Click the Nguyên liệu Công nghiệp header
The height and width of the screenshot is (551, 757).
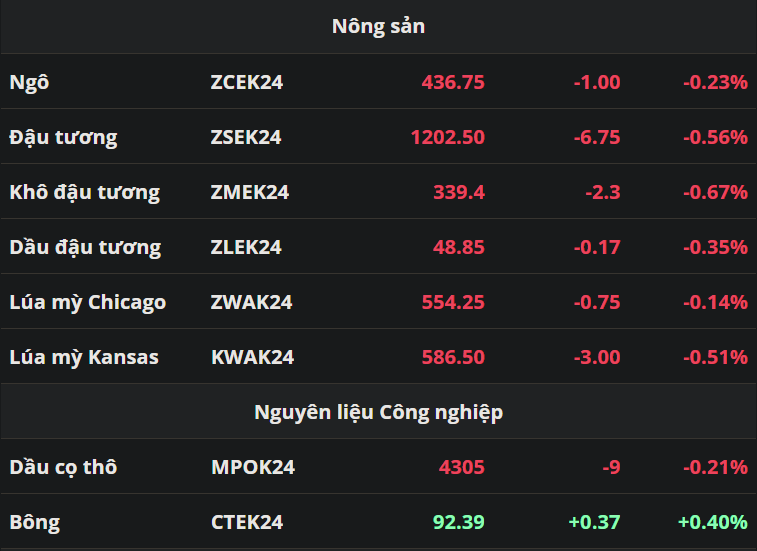(x=378, y=413)
